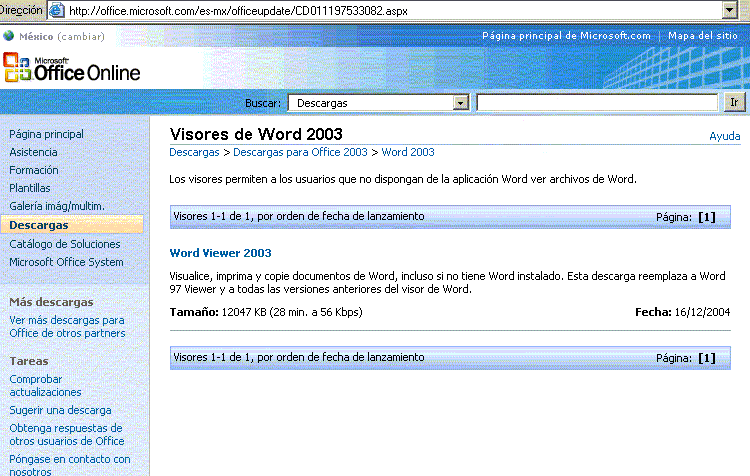The height and width of the screenshot is (476, 750).
Task: Open Formación in the sidebar
Action: [33, 170]
